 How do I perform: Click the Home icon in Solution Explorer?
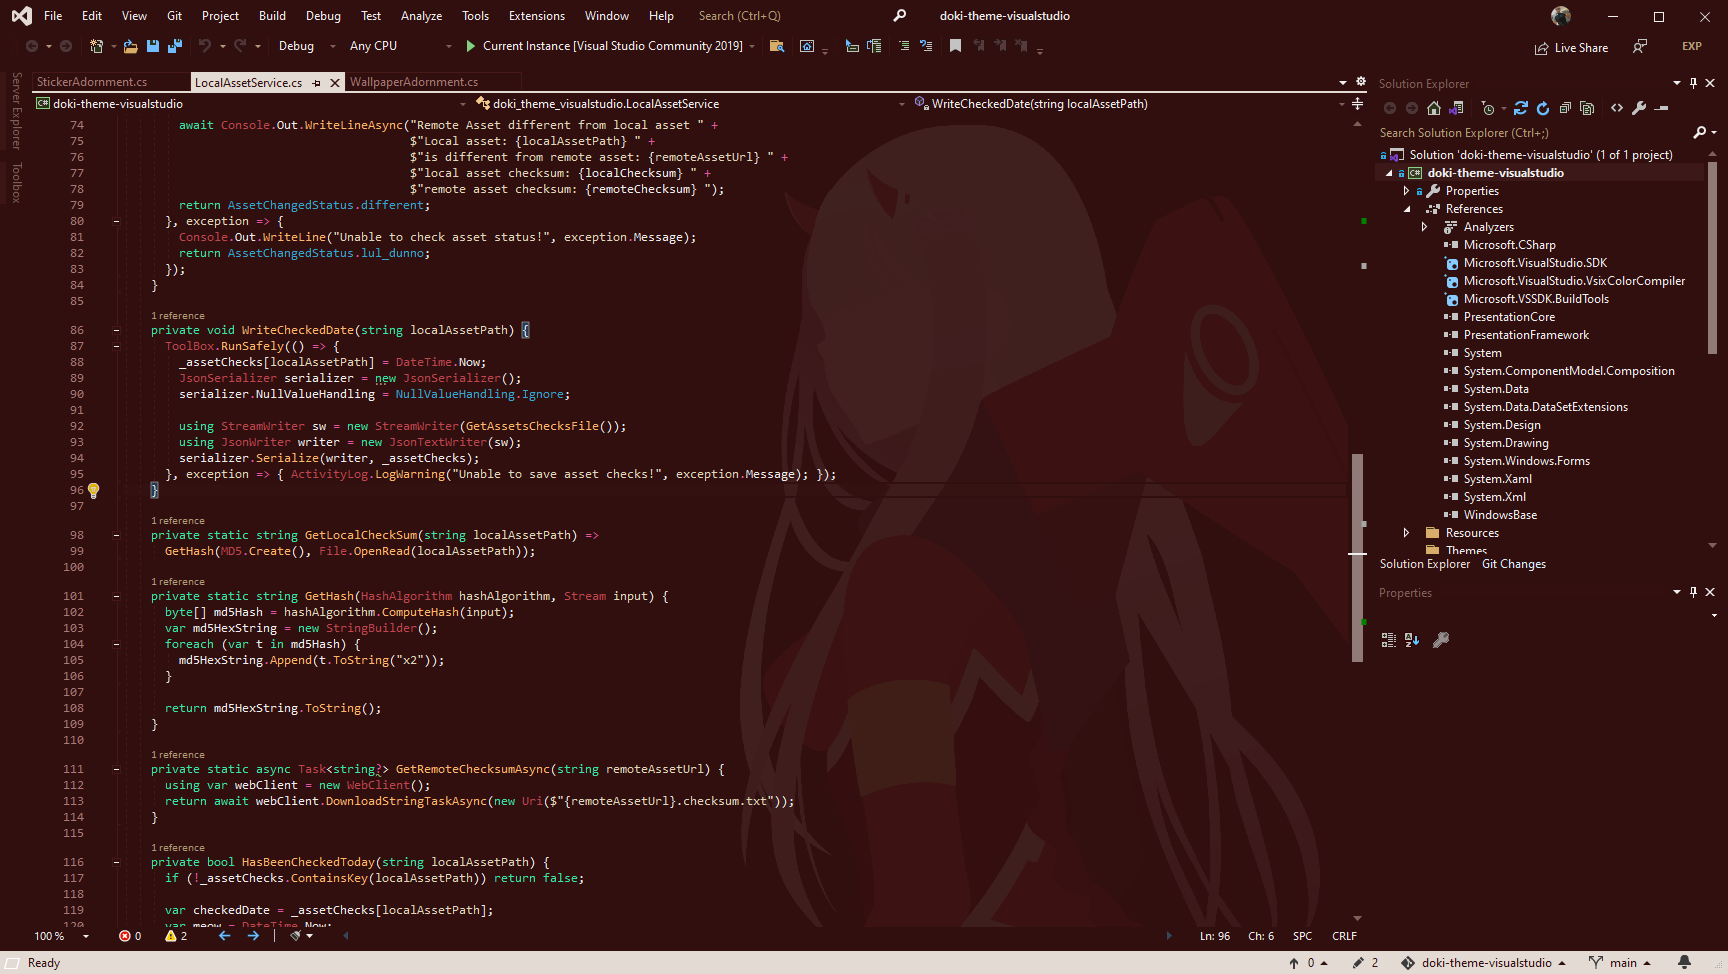point(1434,108)
